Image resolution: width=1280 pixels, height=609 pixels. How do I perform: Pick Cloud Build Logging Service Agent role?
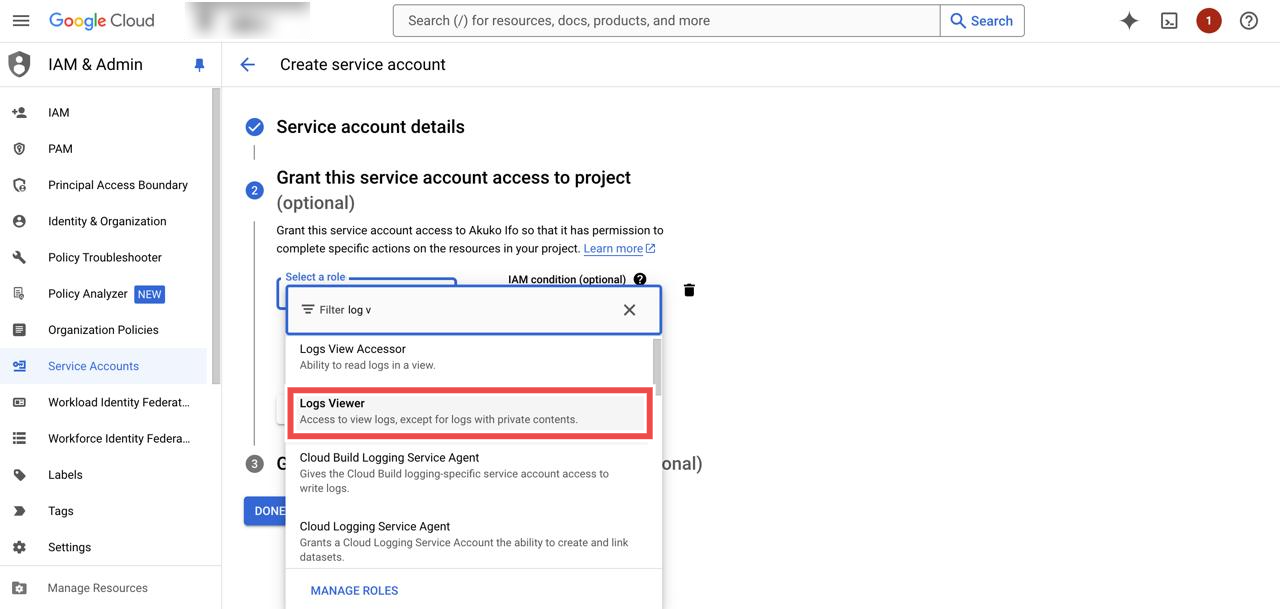469,472
